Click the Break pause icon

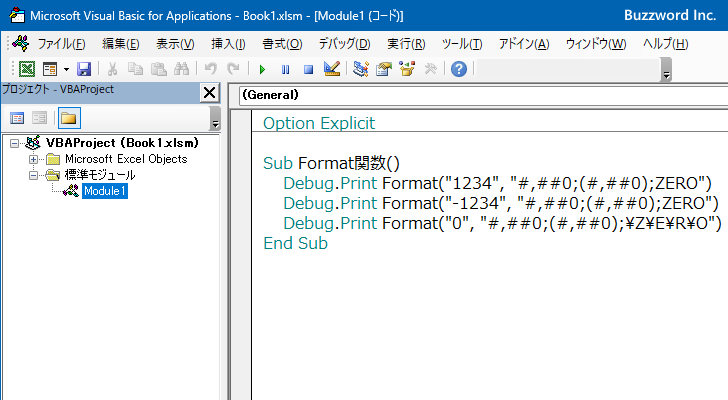tap(285, 70)
